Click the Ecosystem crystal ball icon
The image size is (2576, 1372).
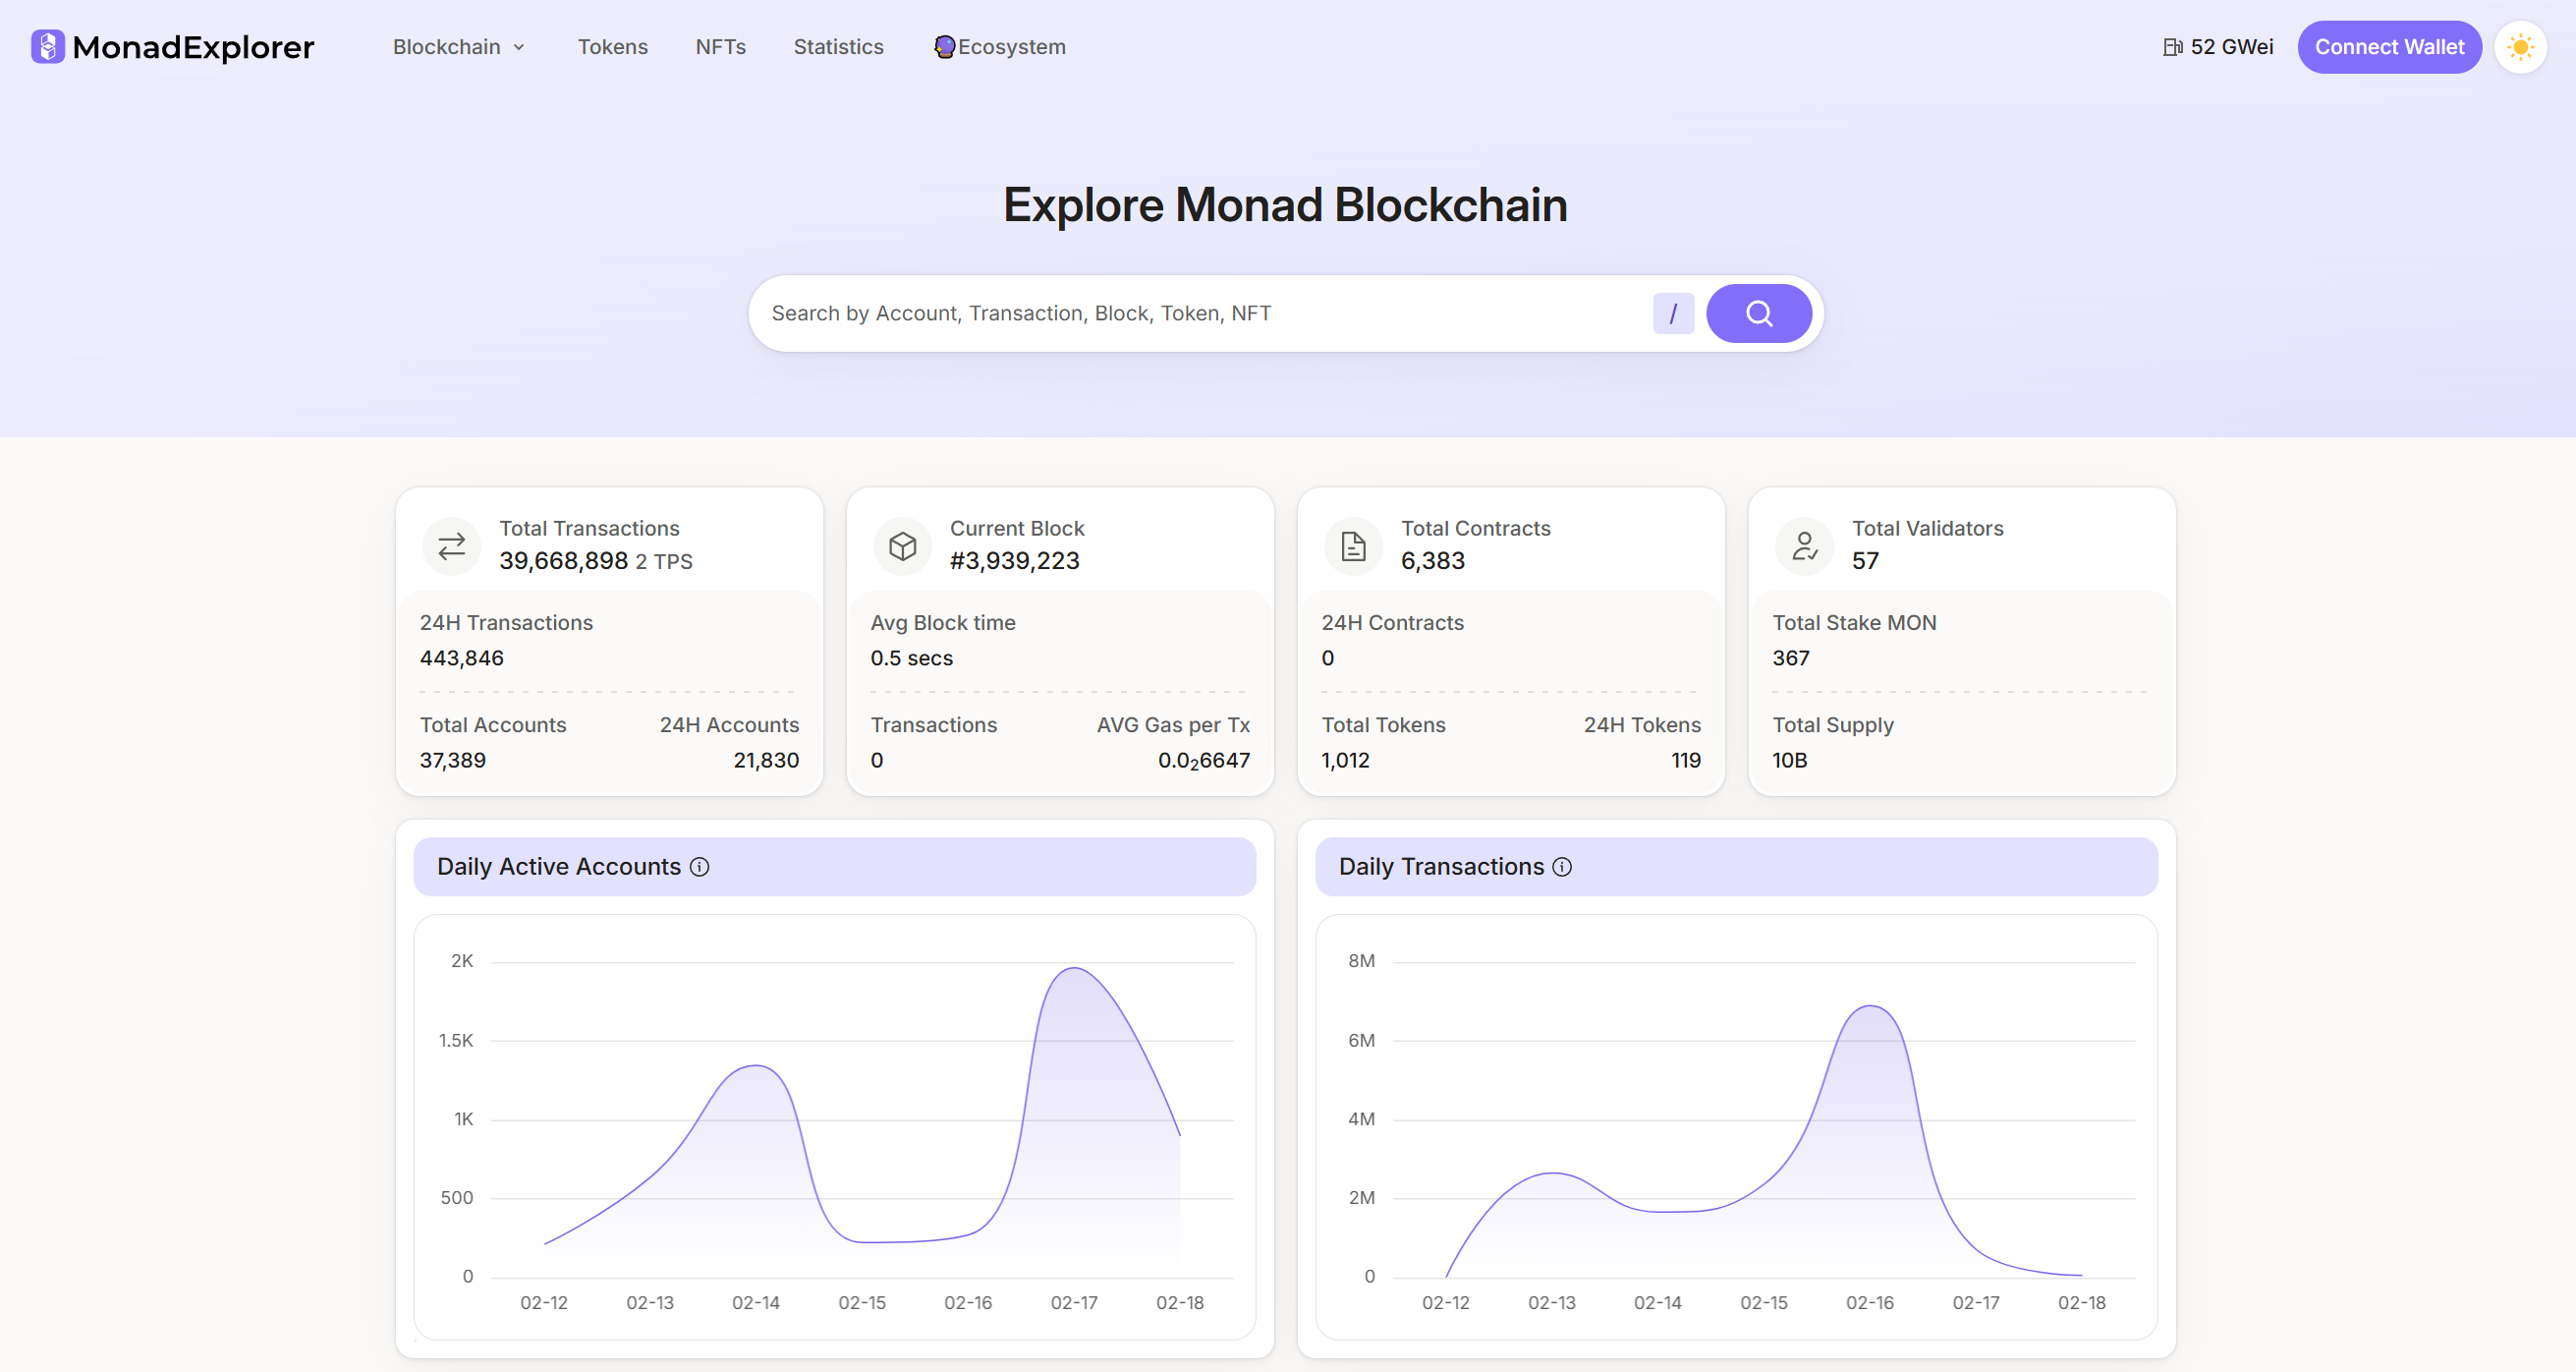944,47
